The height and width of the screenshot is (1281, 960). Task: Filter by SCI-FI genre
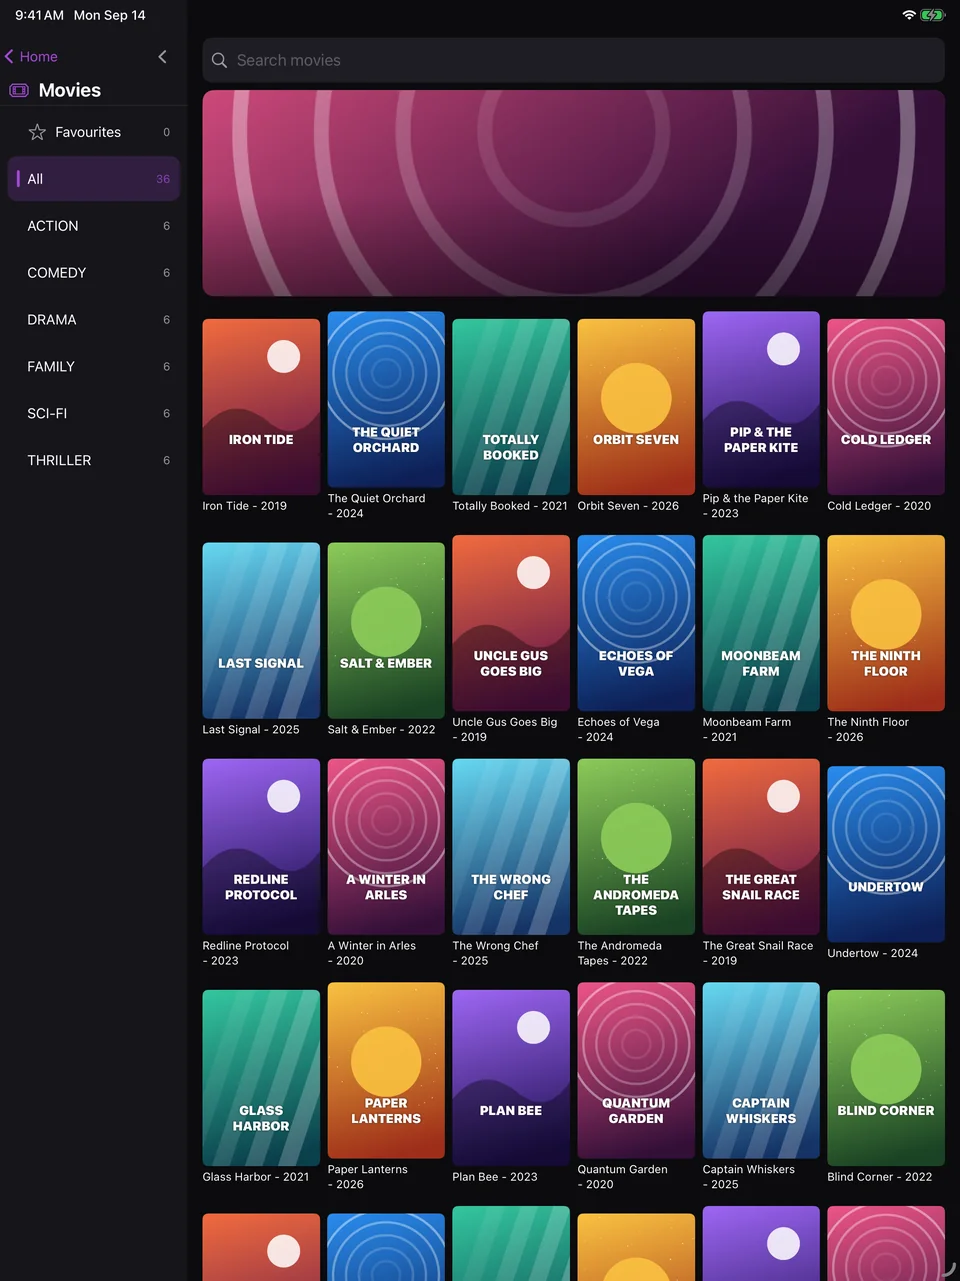pos(94,414)
